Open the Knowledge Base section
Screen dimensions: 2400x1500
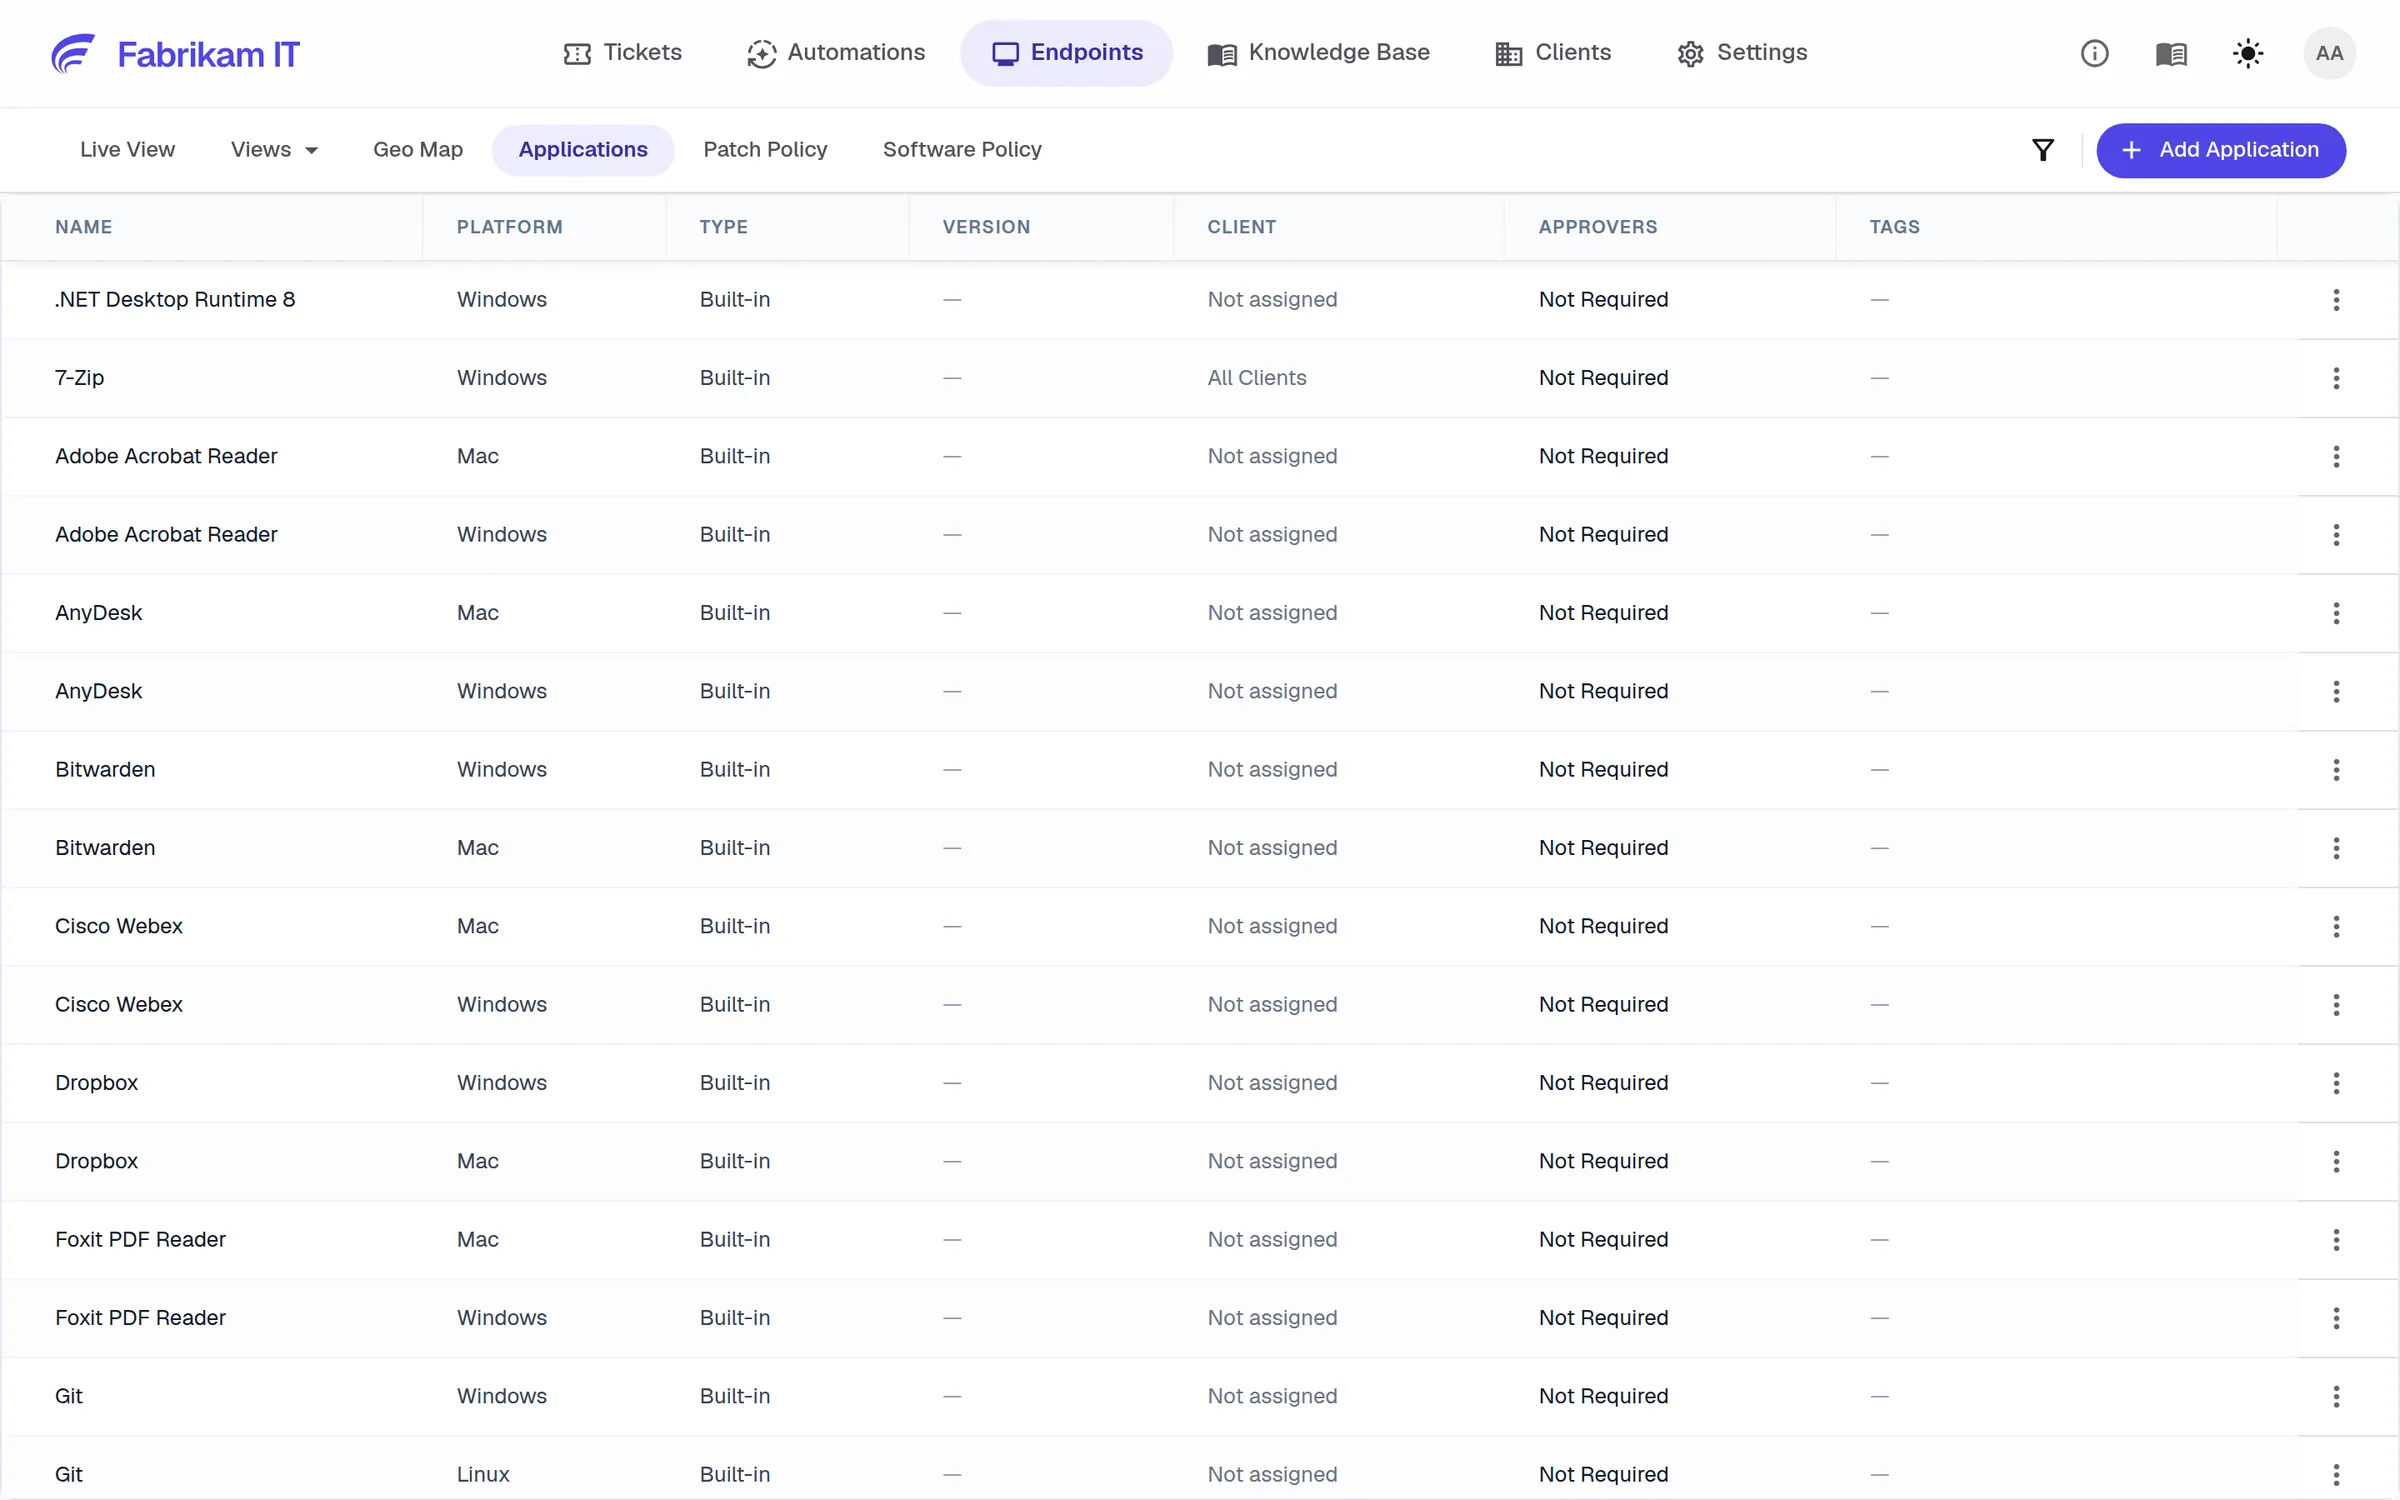point(1318,53)
